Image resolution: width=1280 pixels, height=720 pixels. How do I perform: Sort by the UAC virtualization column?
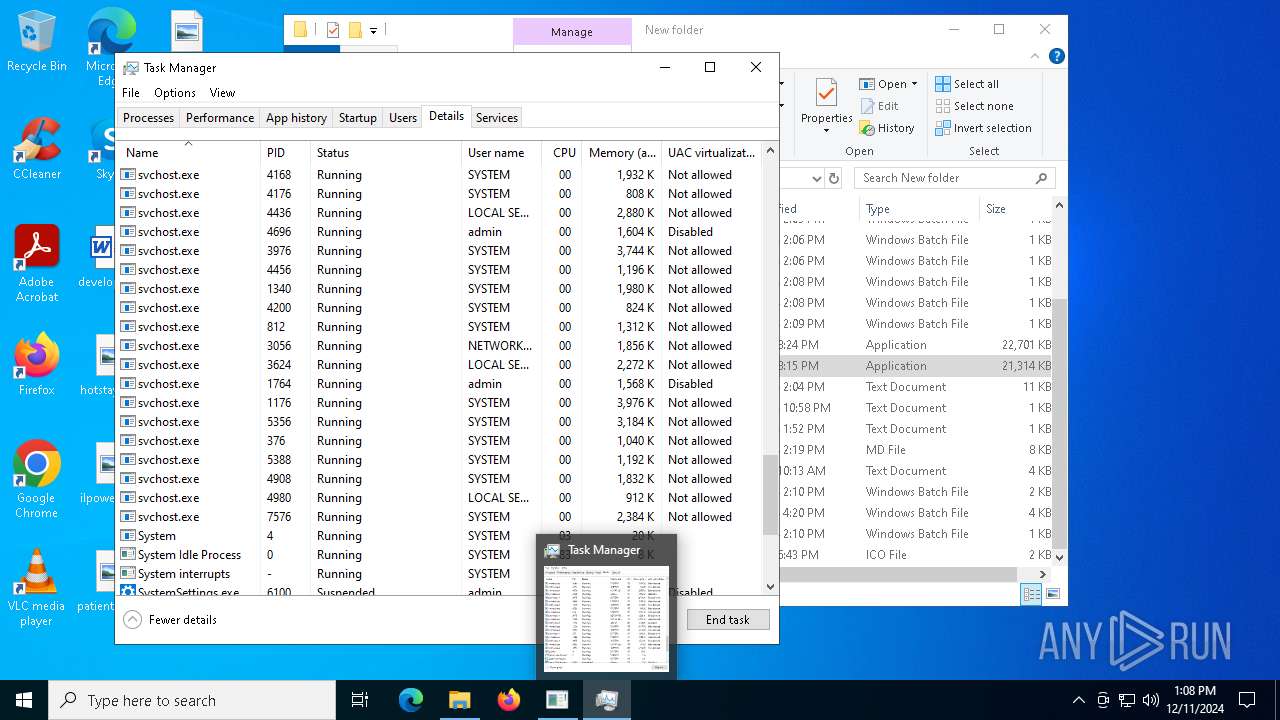711,153
